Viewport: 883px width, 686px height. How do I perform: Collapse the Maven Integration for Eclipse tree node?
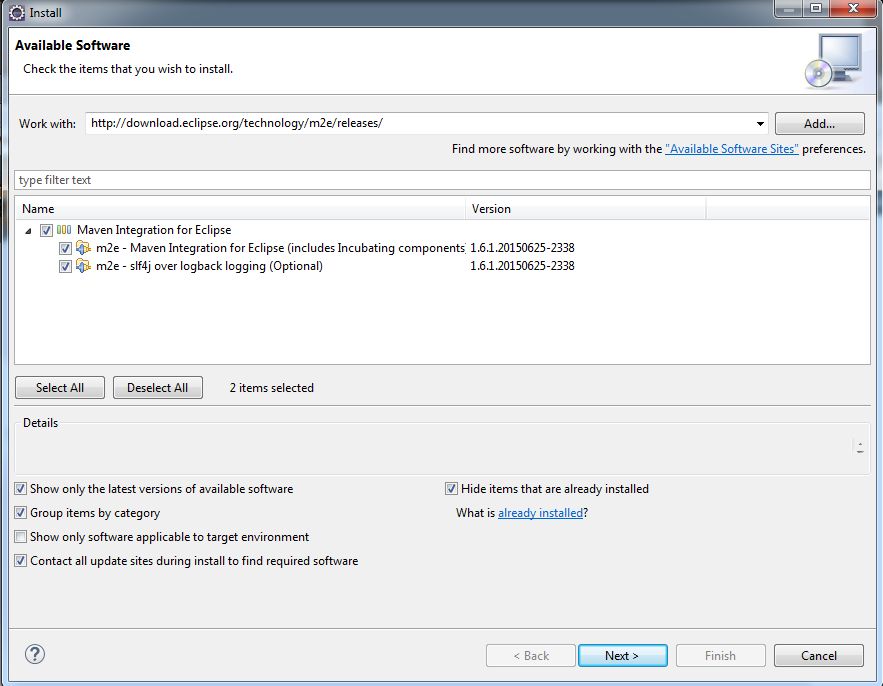[28, 230]
